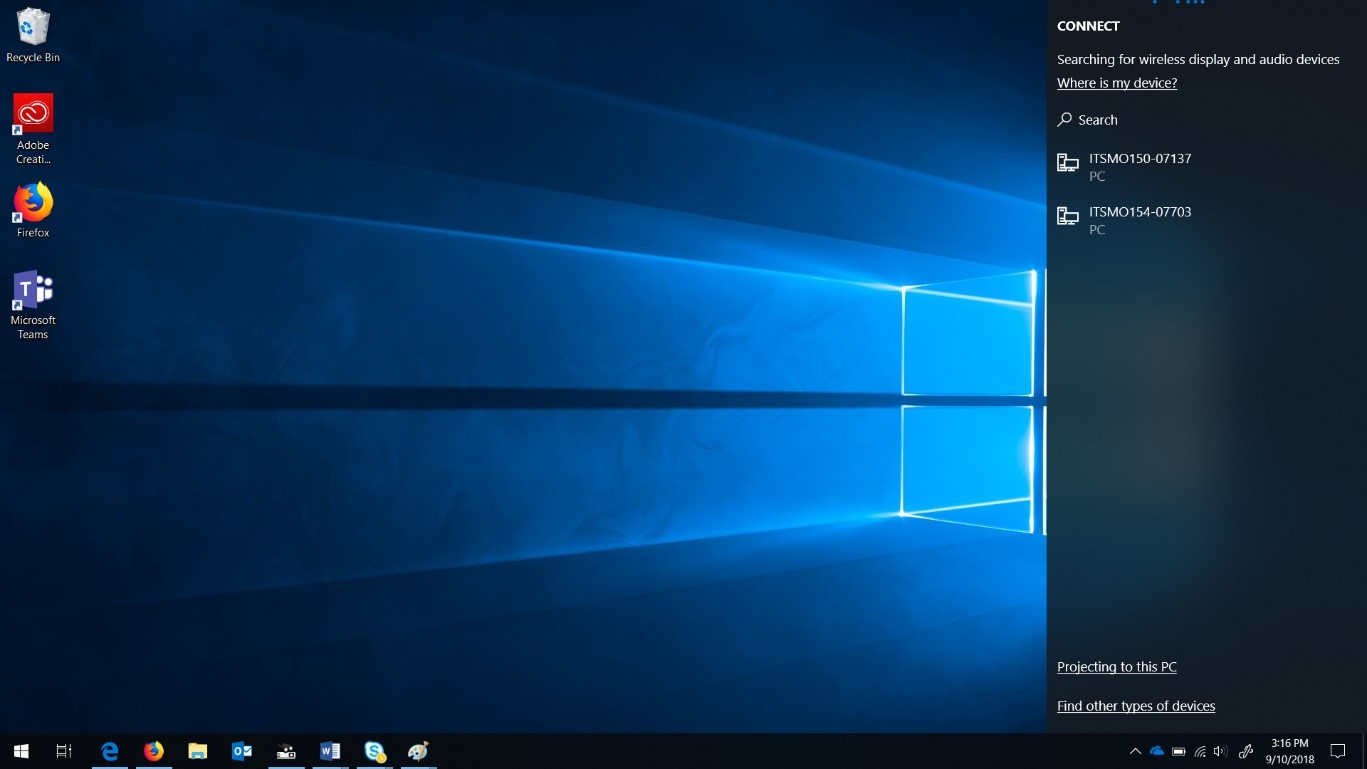1367x769 pixels.
Task: Click the CONNECT panel heading
Action: 1088,26
